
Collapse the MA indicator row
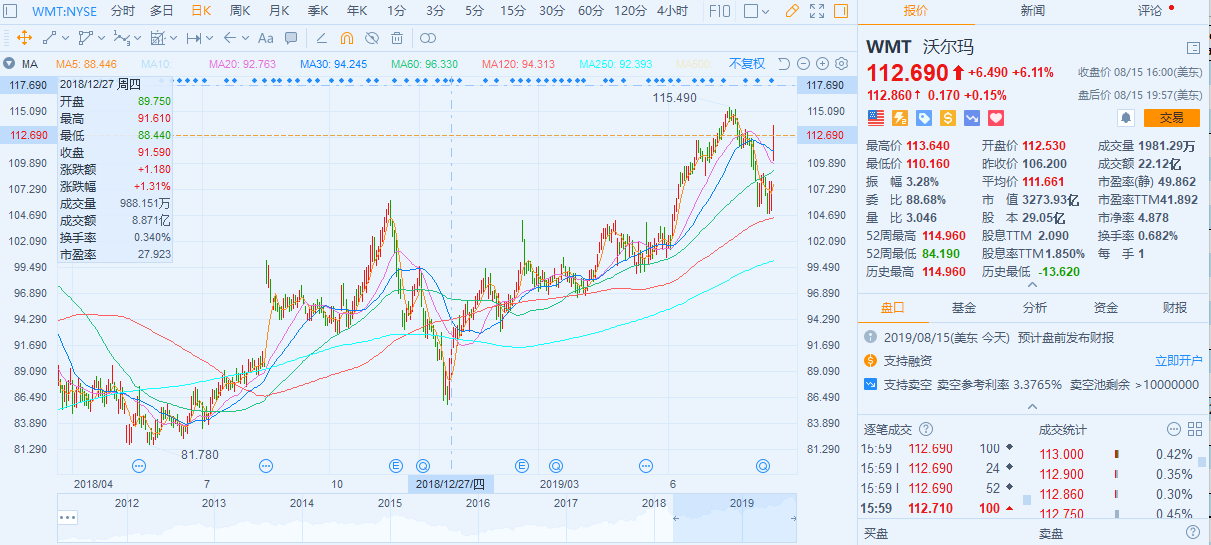coord(9,64)
